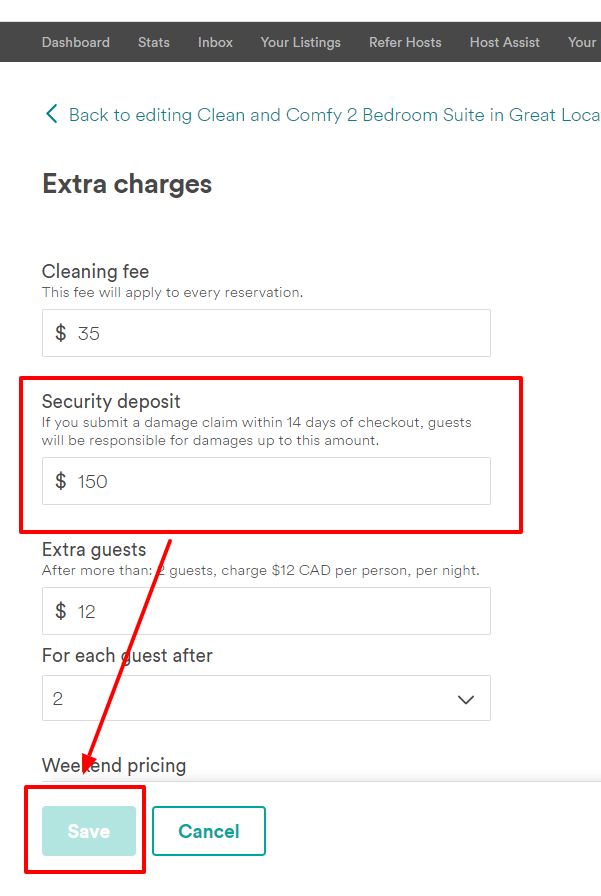Click the 'Weekend pricing' section label
Viewport: 601px width, 896px height.
pyautogui.click(x=114, y=765)
